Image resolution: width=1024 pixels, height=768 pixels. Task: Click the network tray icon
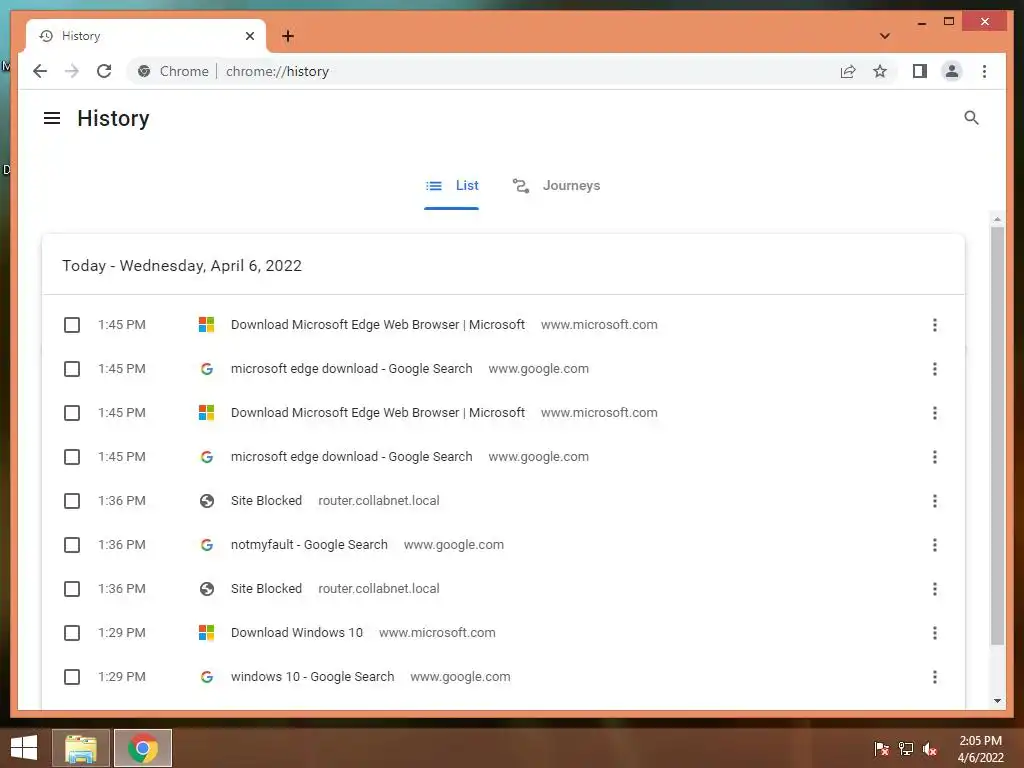[906, 748]
